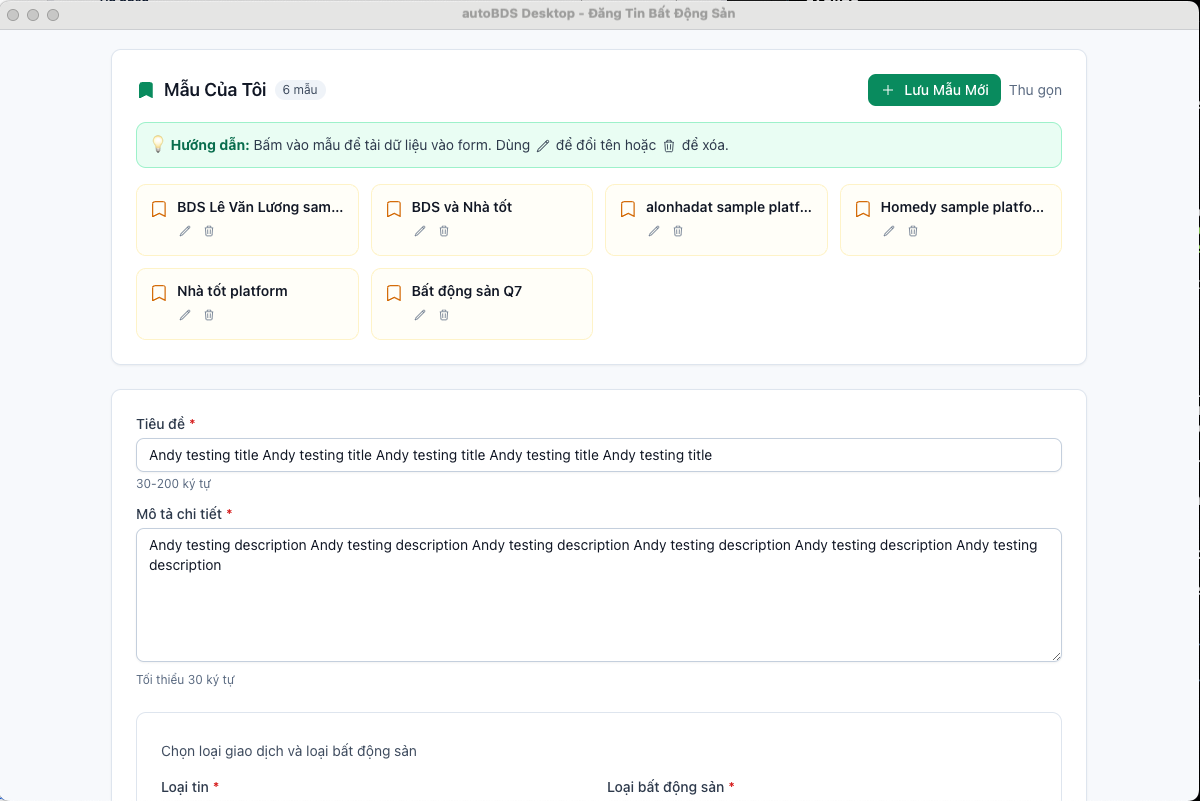Click bookmark icon of alonhadat sample card
The image size is (1200, 801).
[x=628, y=209]
